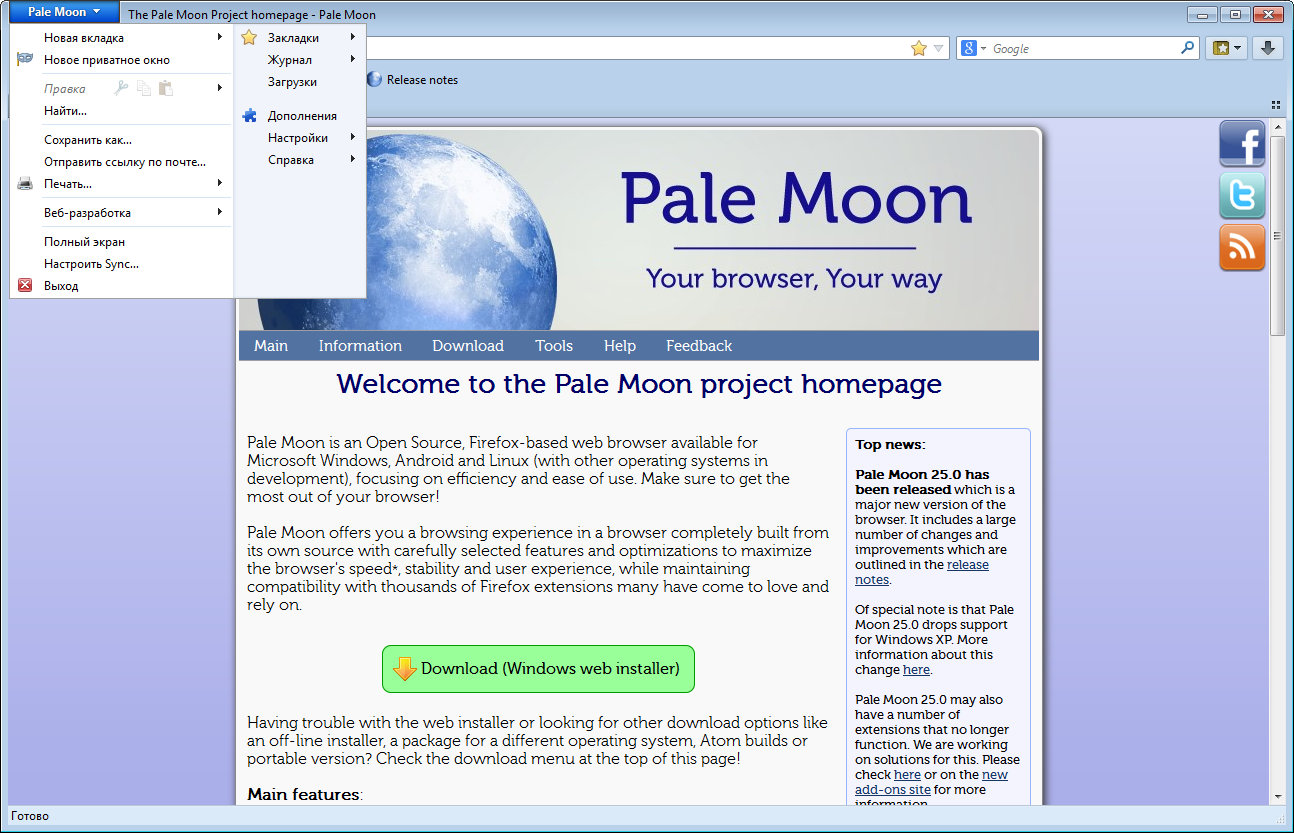
Task: Open the Download navigation tab
Action: [468, 346]
